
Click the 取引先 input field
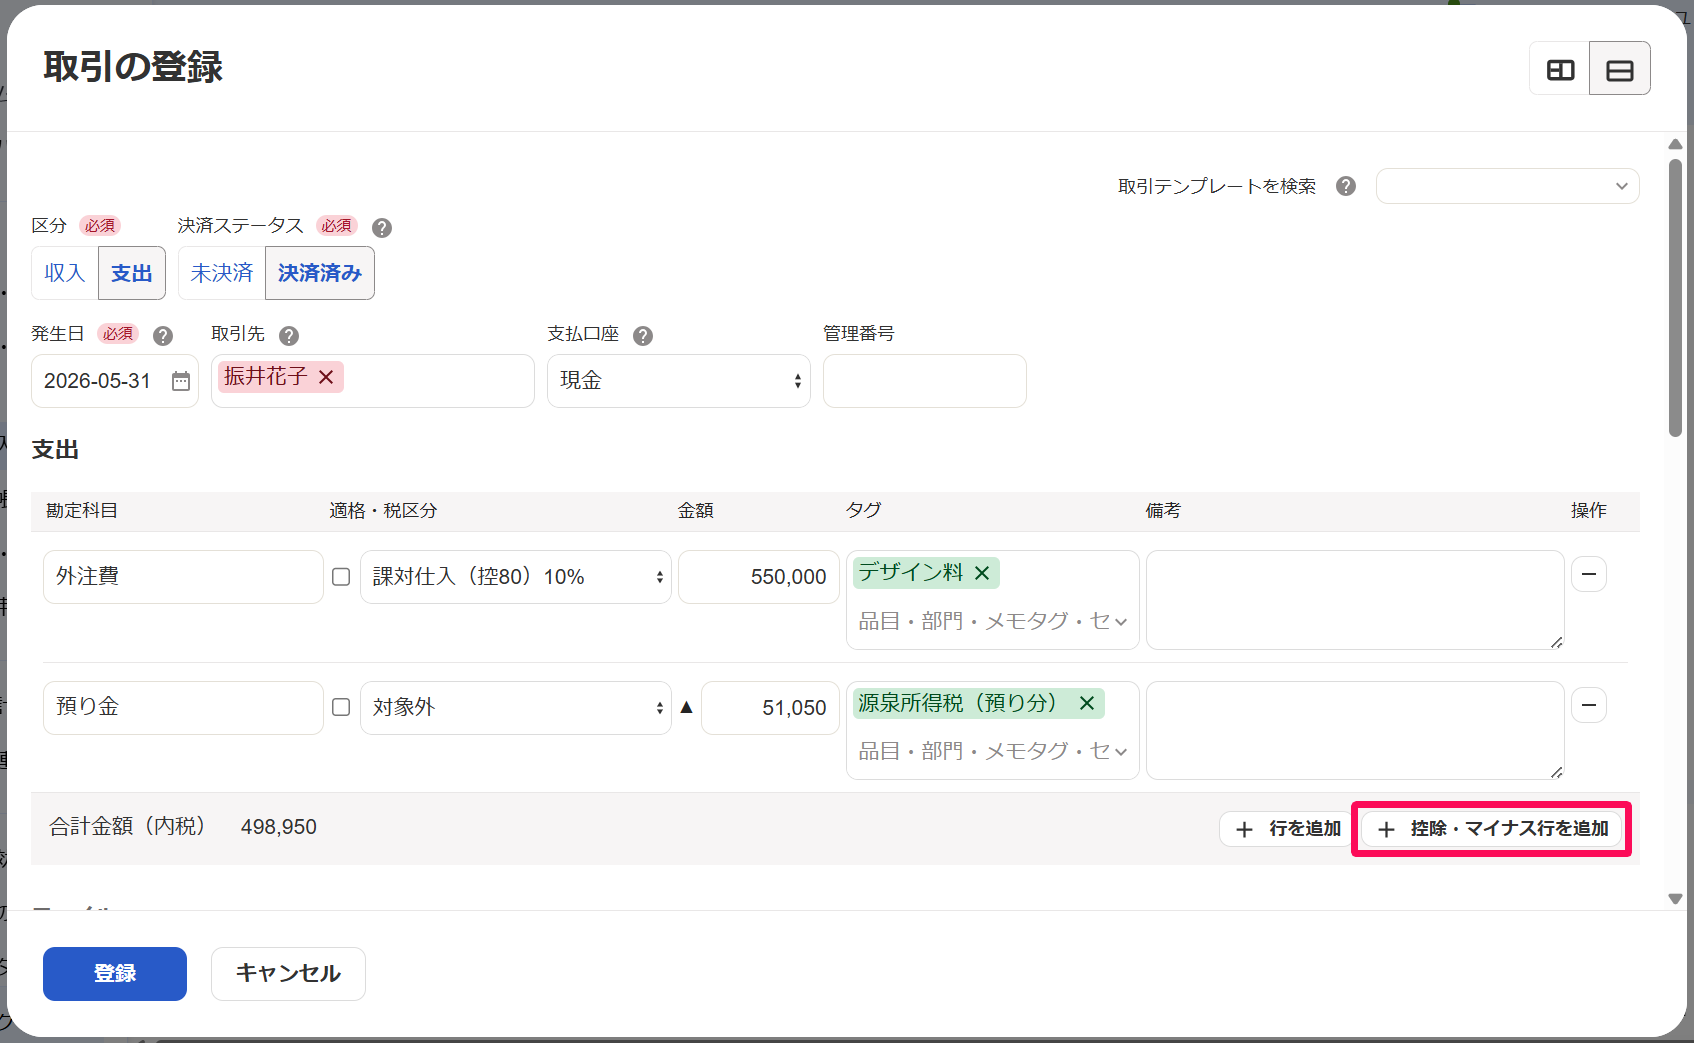point(373,381)
